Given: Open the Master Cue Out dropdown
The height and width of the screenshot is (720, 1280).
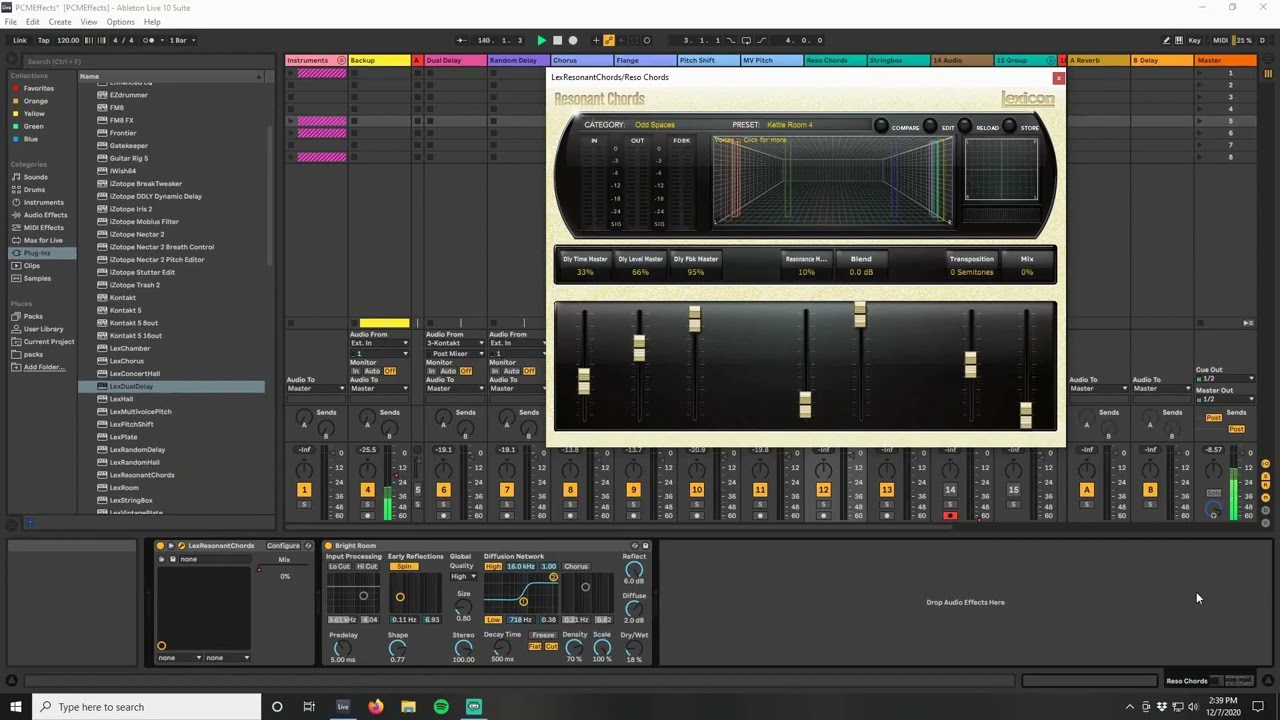Looking at the screenshot, I should point(1227,379).
